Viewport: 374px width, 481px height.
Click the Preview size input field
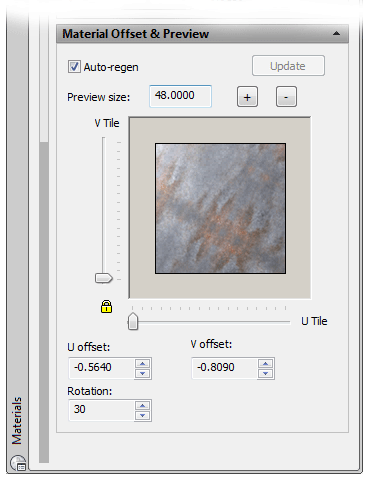point(180,96)
